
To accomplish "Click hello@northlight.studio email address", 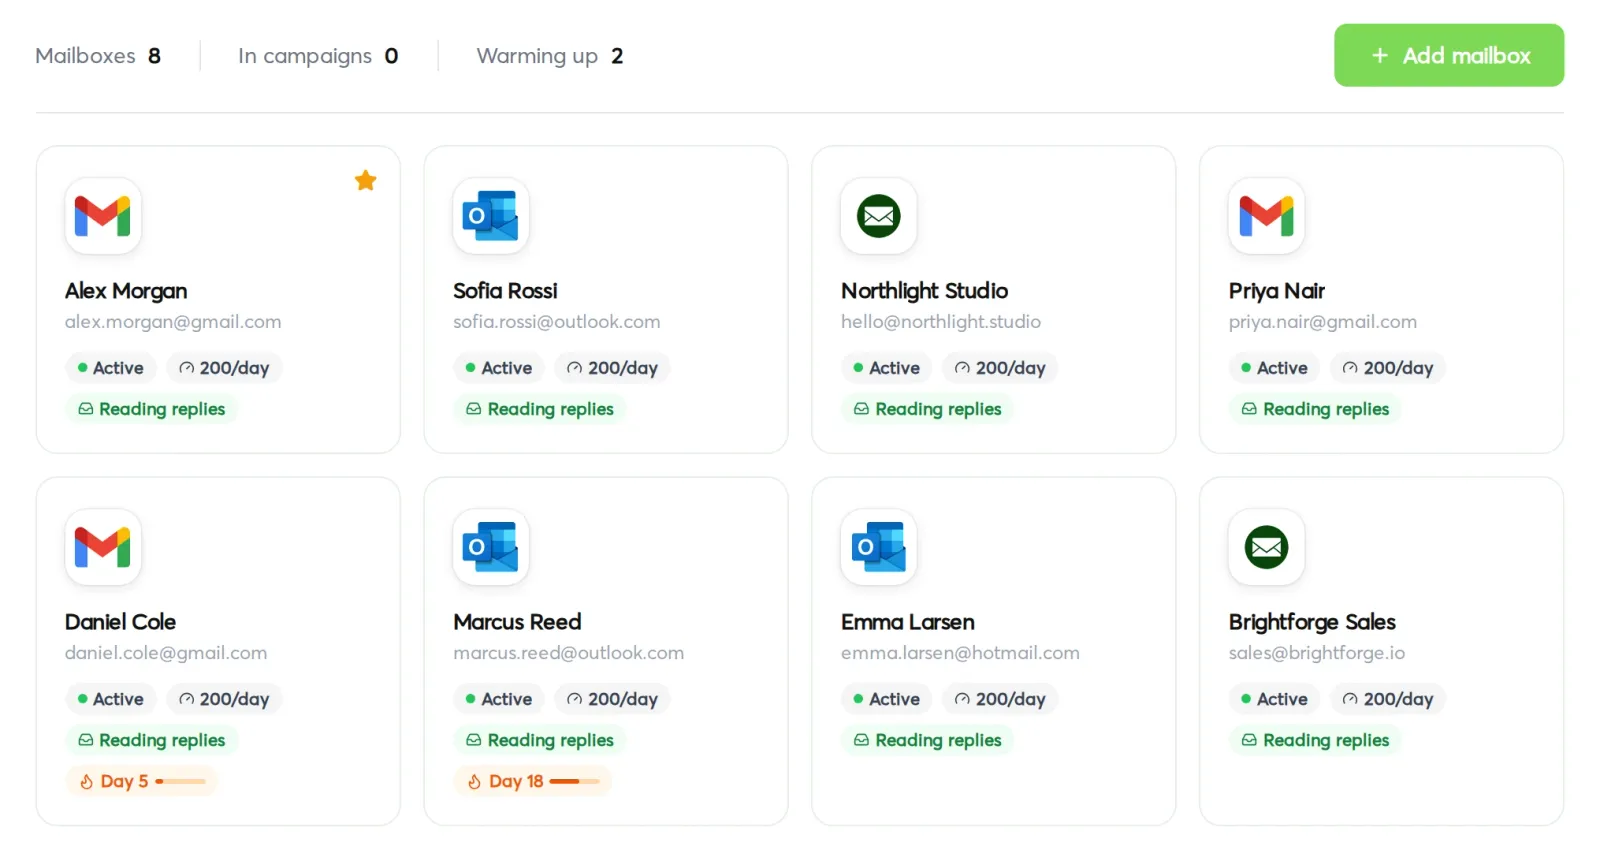I will click(x=941, y=322).
